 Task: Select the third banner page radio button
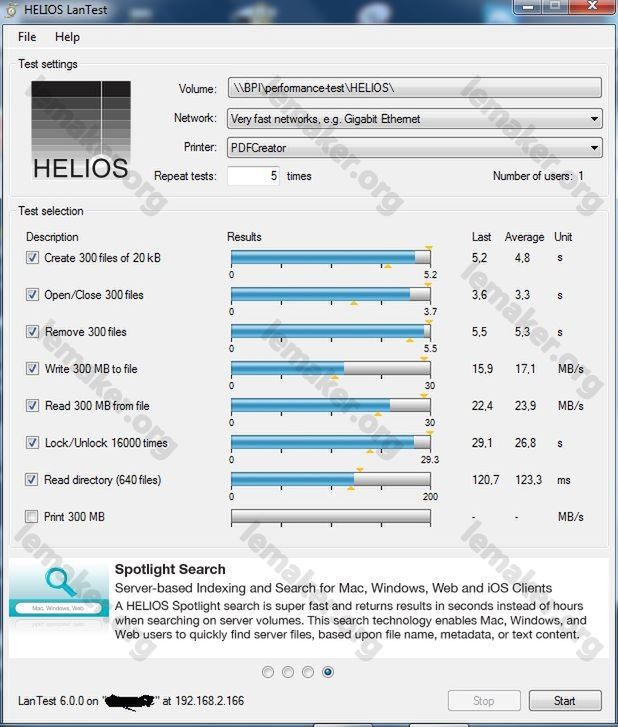(x=308, y=672)
